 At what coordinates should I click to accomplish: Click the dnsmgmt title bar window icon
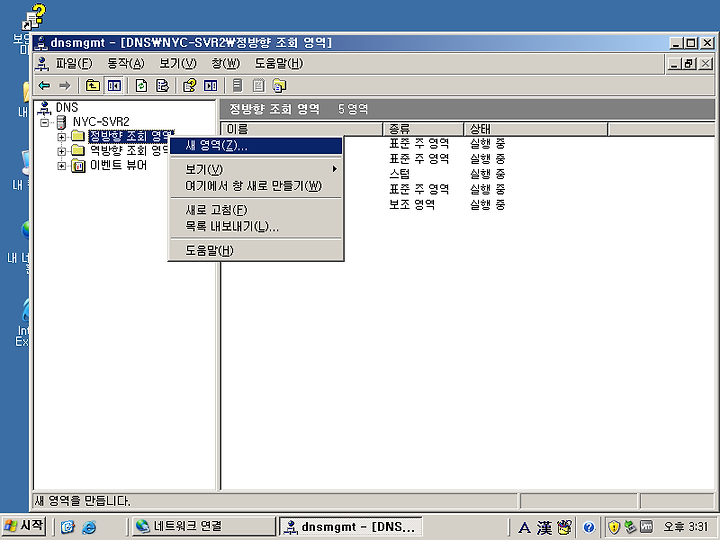[42, 43]
